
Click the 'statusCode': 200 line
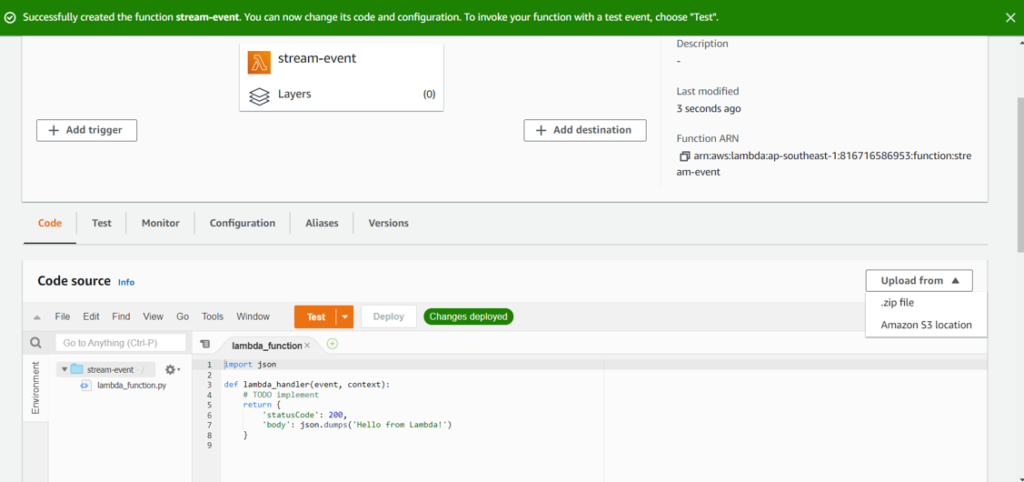tap(305, 415)
